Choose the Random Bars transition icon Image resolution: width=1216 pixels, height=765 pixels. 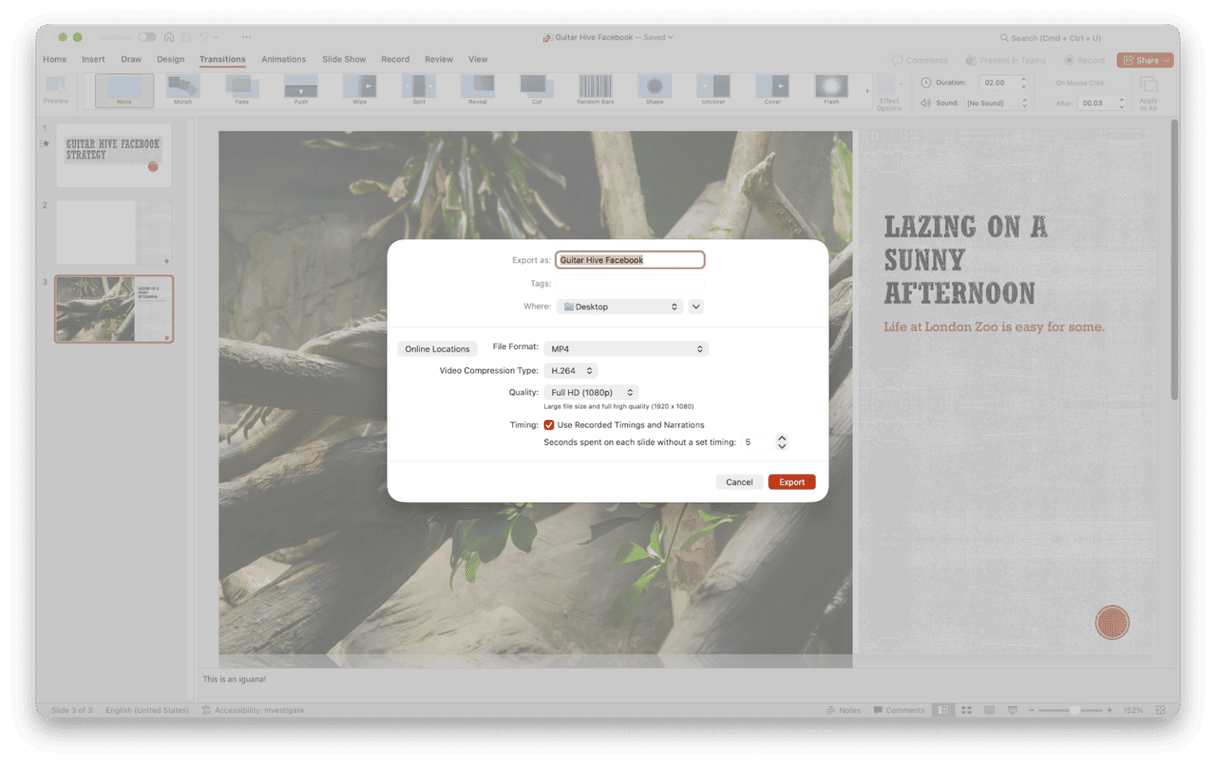pyautogui.click(x=595, y=89)
